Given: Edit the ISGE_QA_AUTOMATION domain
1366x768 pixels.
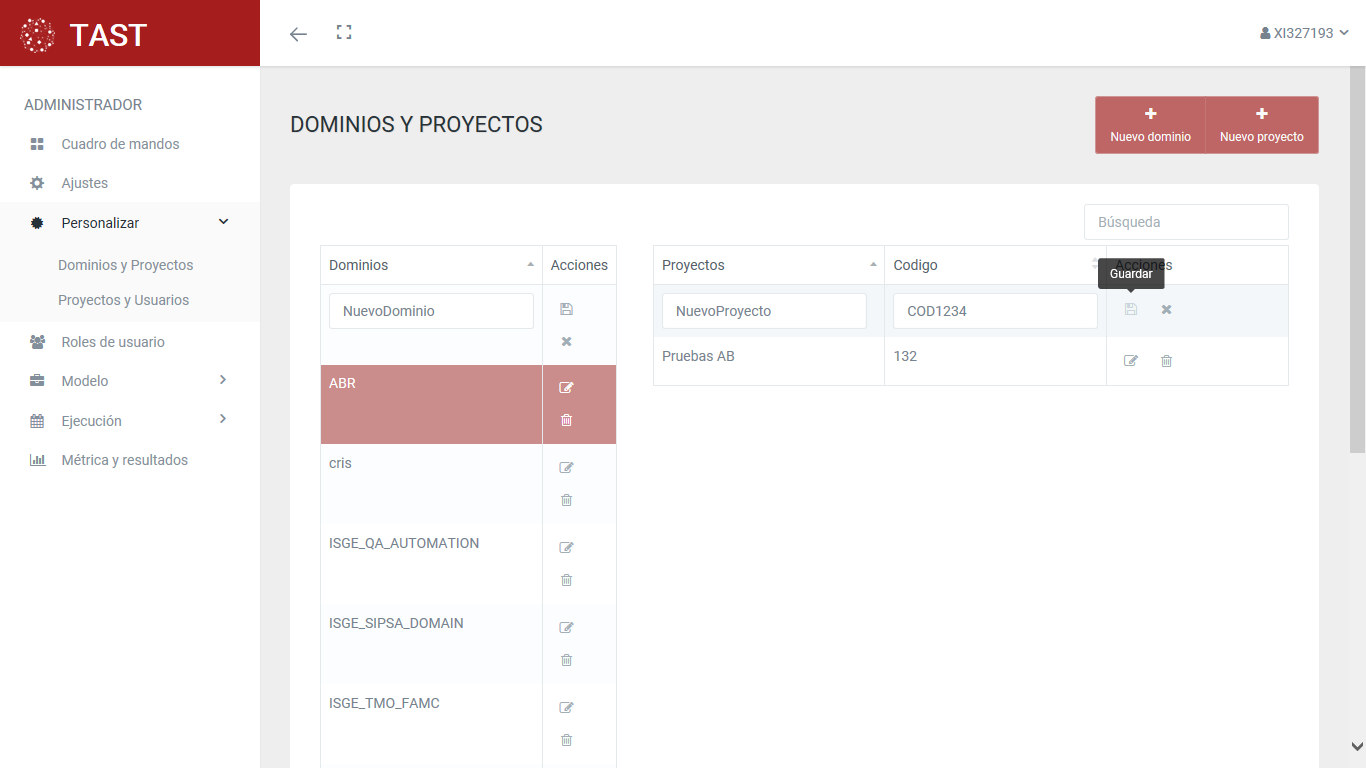Looking at the screenshot, I should (x=566, y=548).
